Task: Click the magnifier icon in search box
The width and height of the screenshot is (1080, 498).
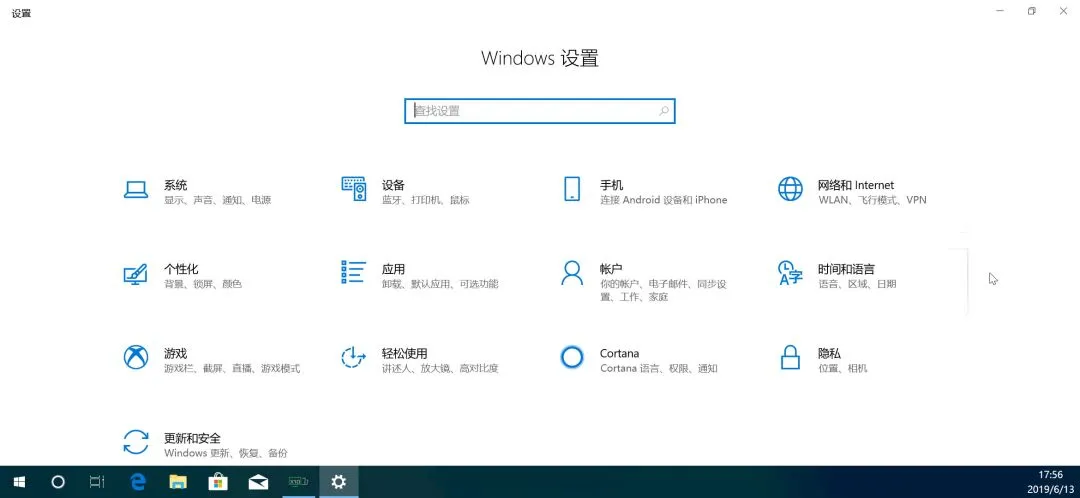Action: click(664, 111)
